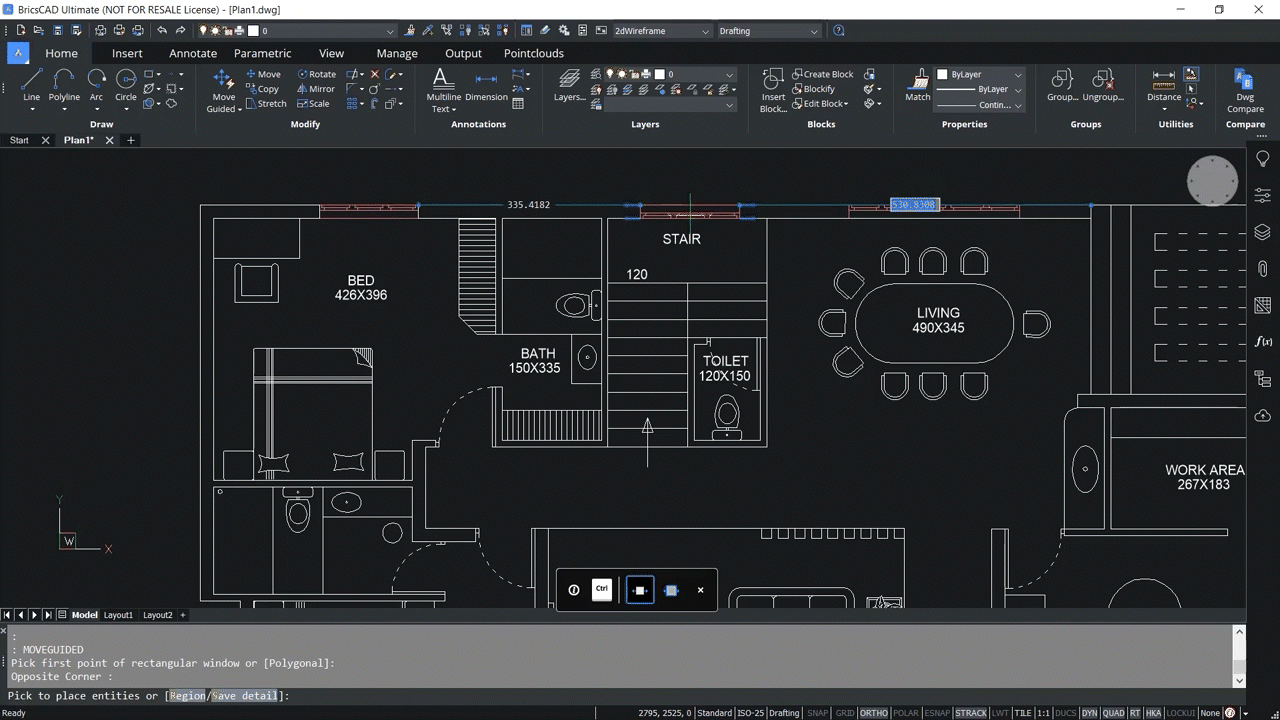Click the Match properties tool
Image resolution: width=1280 pixels, height=720 pixels.
917,88
